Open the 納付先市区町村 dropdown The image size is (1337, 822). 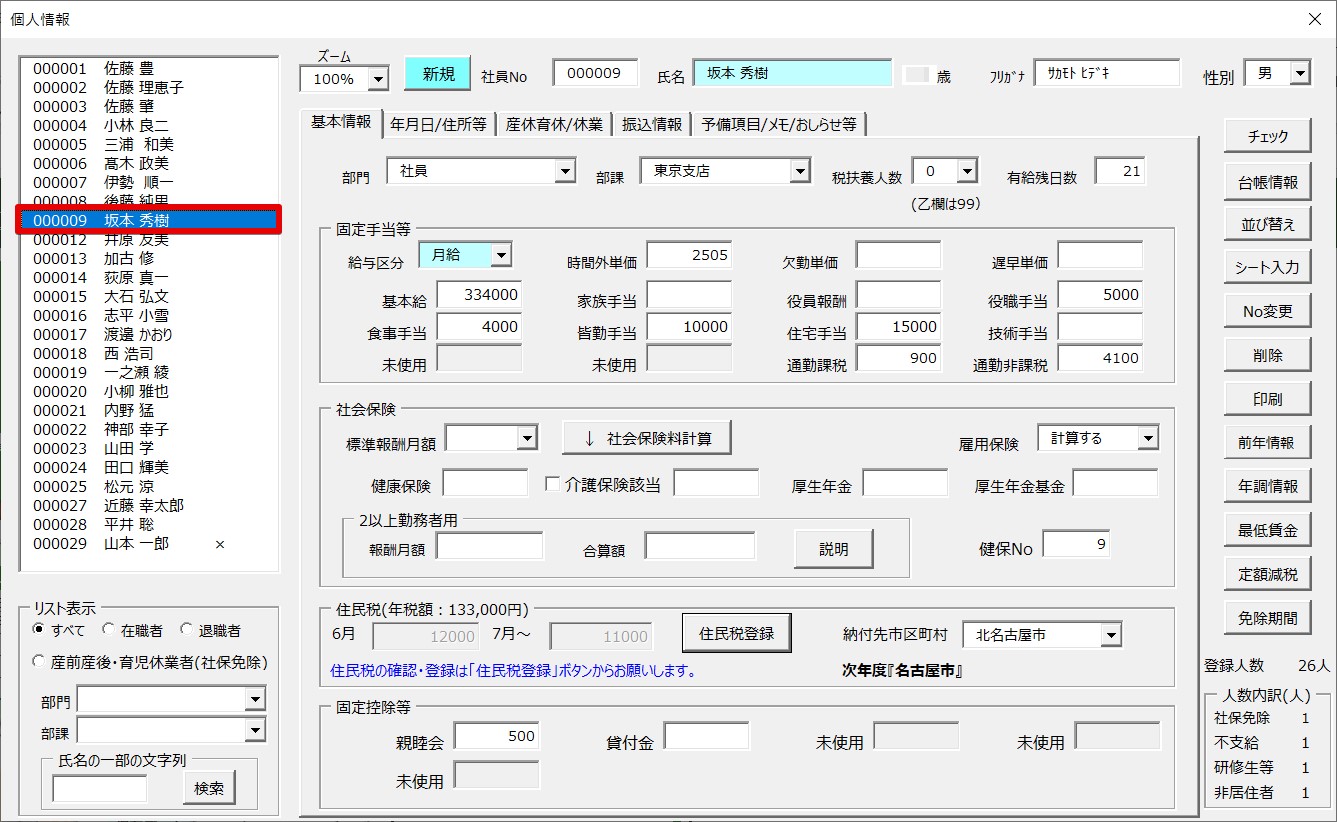coord(1110,635)
